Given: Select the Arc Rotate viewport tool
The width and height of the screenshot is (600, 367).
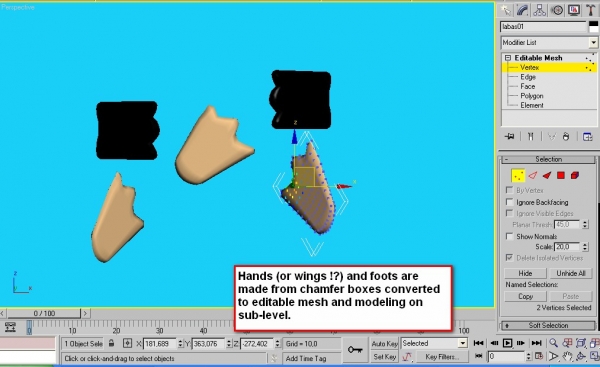Looking at the screenshot, I should click(581, 357).
